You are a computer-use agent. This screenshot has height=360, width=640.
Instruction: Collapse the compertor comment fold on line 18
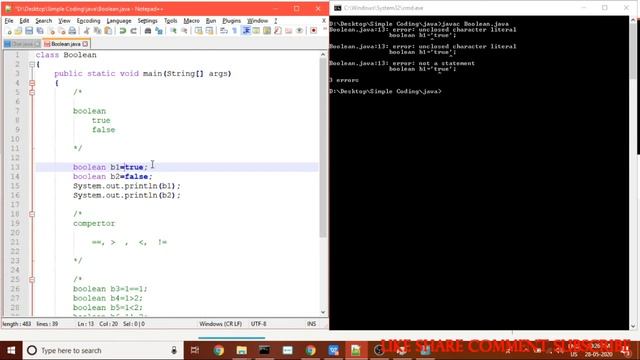coord(32,214)
